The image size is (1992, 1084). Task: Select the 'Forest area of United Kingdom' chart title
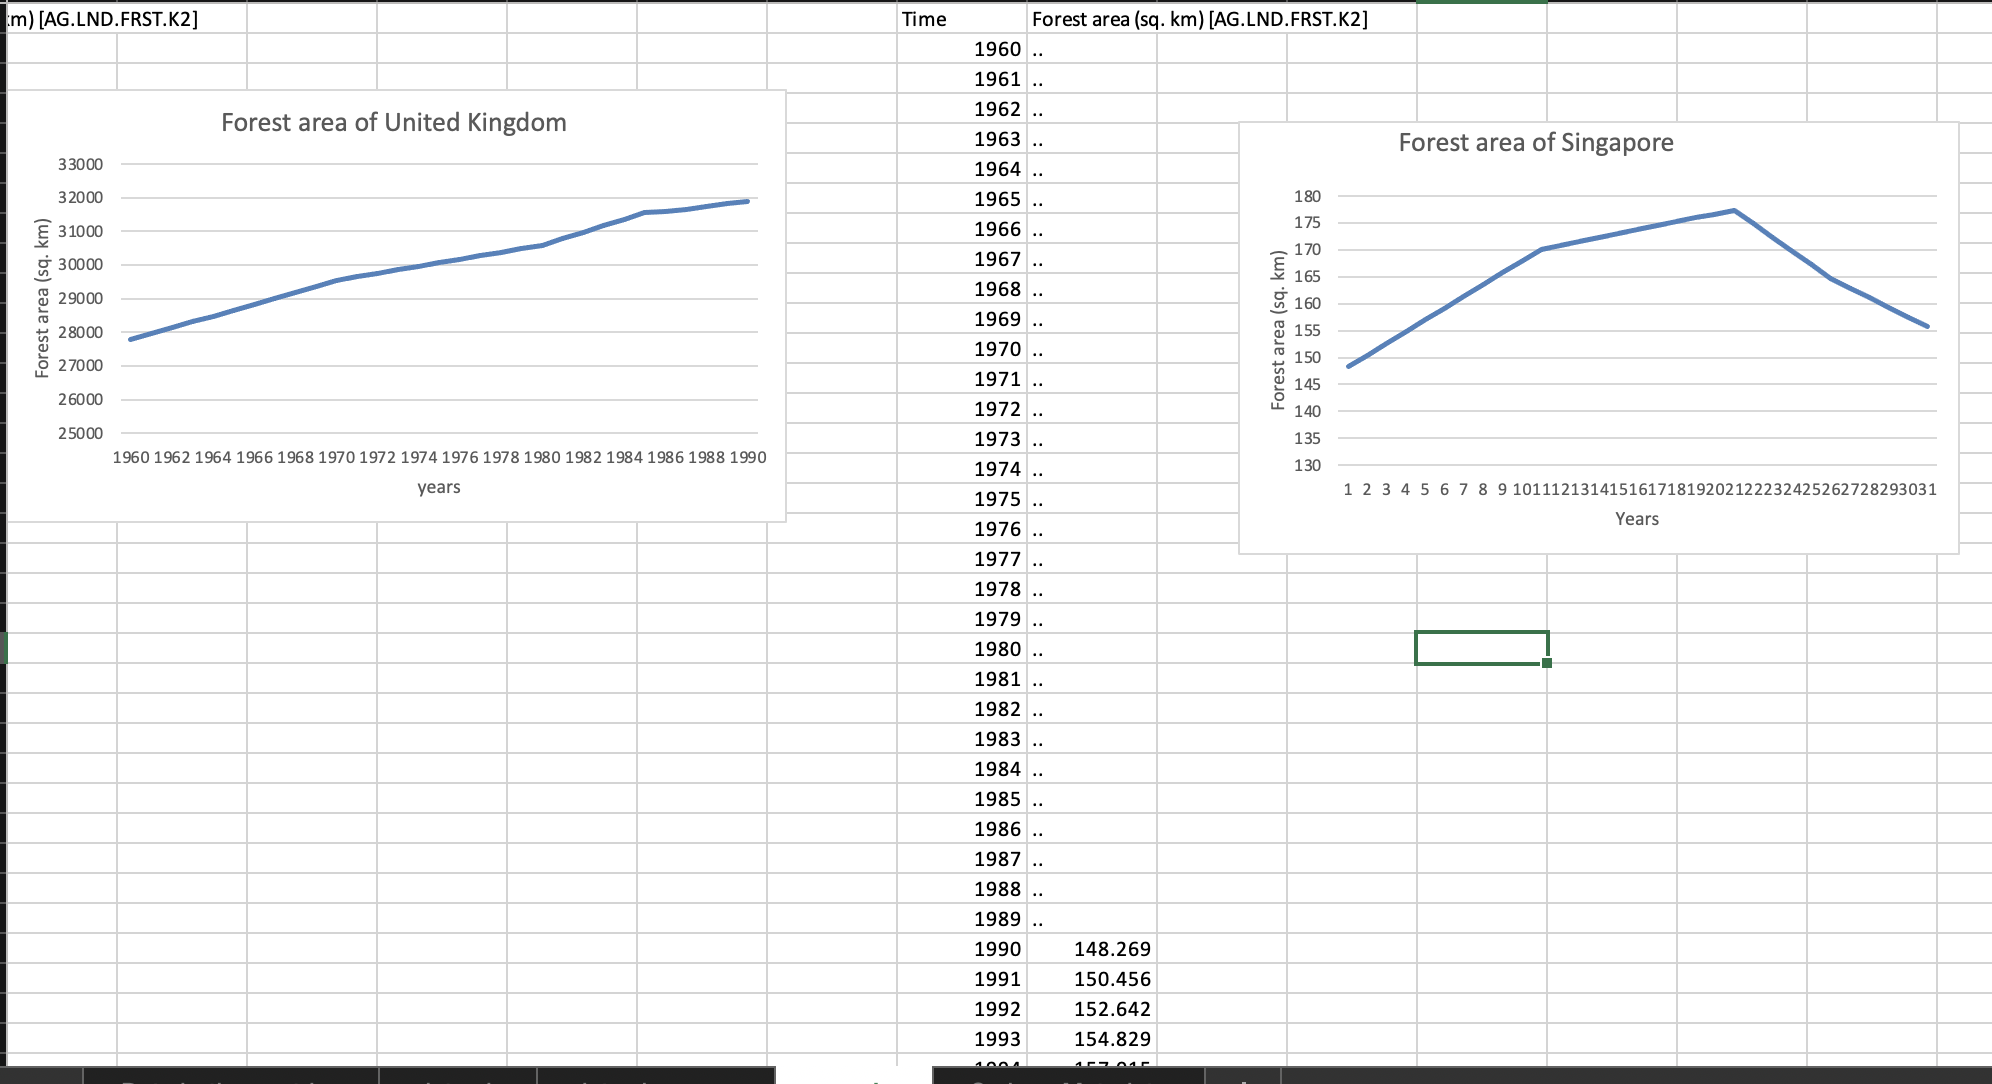pos(393,122)
